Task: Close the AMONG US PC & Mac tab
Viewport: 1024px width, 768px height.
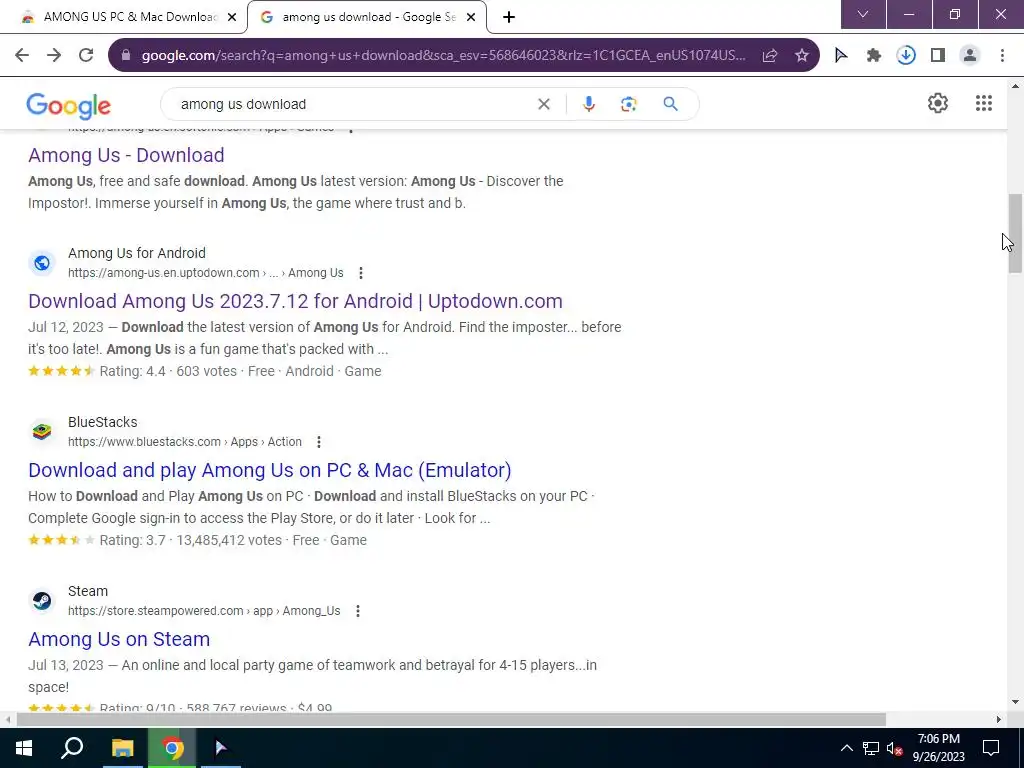Action: [x=232, y=18]
